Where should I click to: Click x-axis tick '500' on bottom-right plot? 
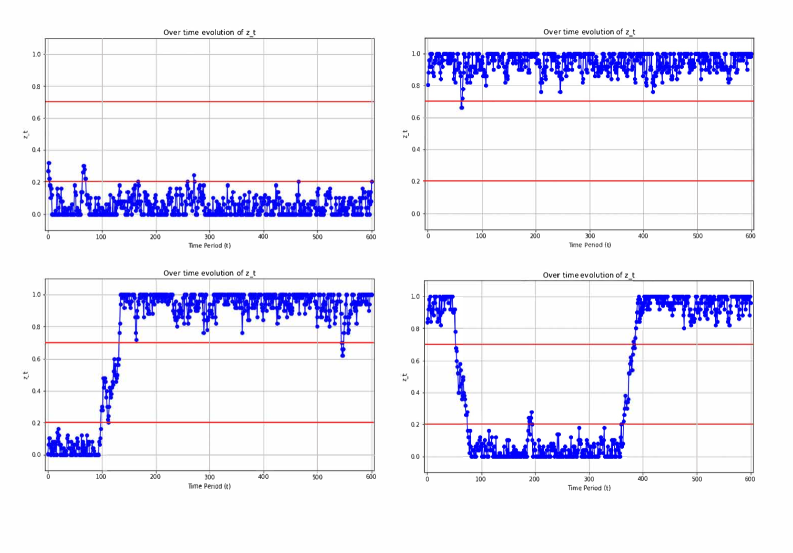(697, 479)
